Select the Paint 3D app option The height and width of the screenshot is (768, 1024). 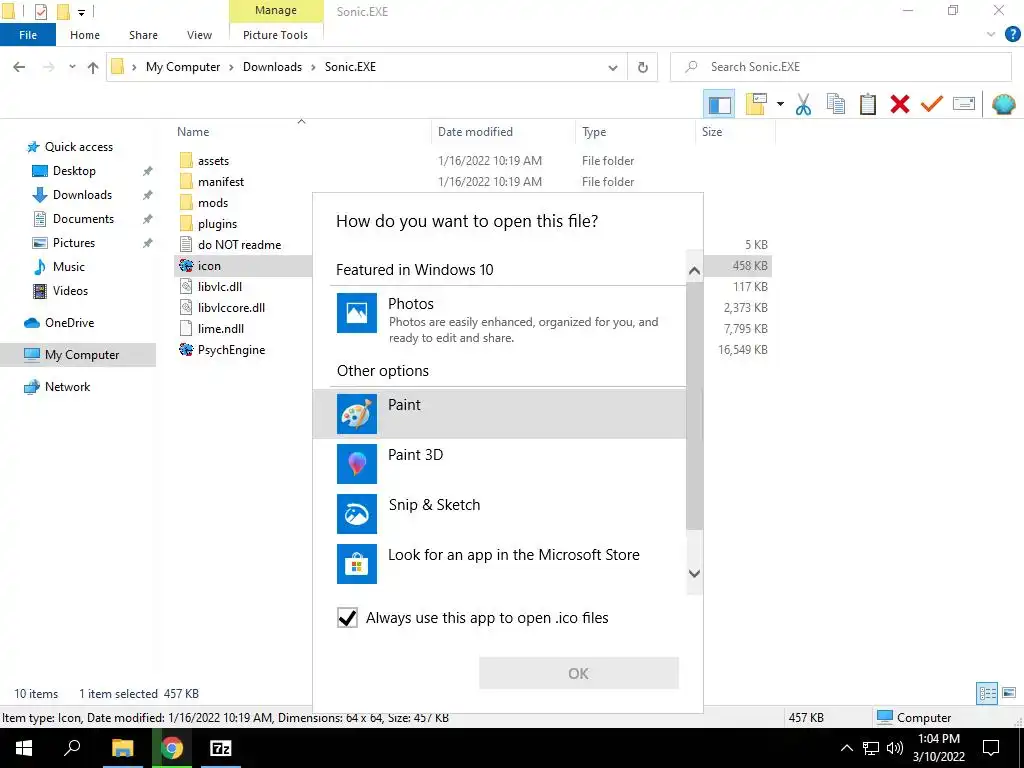500,464
